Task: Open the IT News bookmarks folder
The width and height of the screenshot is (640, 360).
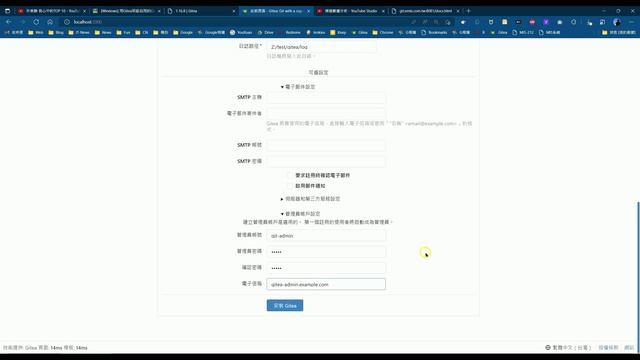Action: (79, 32)
